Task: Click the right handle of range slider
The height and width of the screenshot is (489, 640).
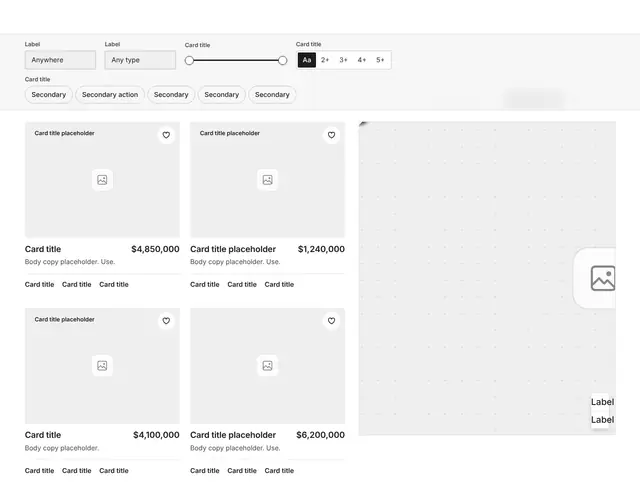Action: 282,60
